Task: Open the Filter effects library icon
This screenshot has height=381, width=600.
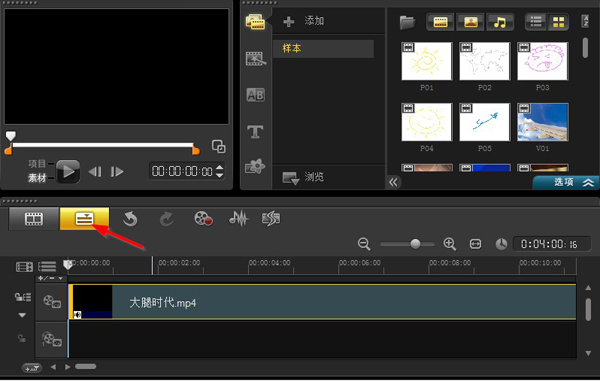Action: click(255, 166)
